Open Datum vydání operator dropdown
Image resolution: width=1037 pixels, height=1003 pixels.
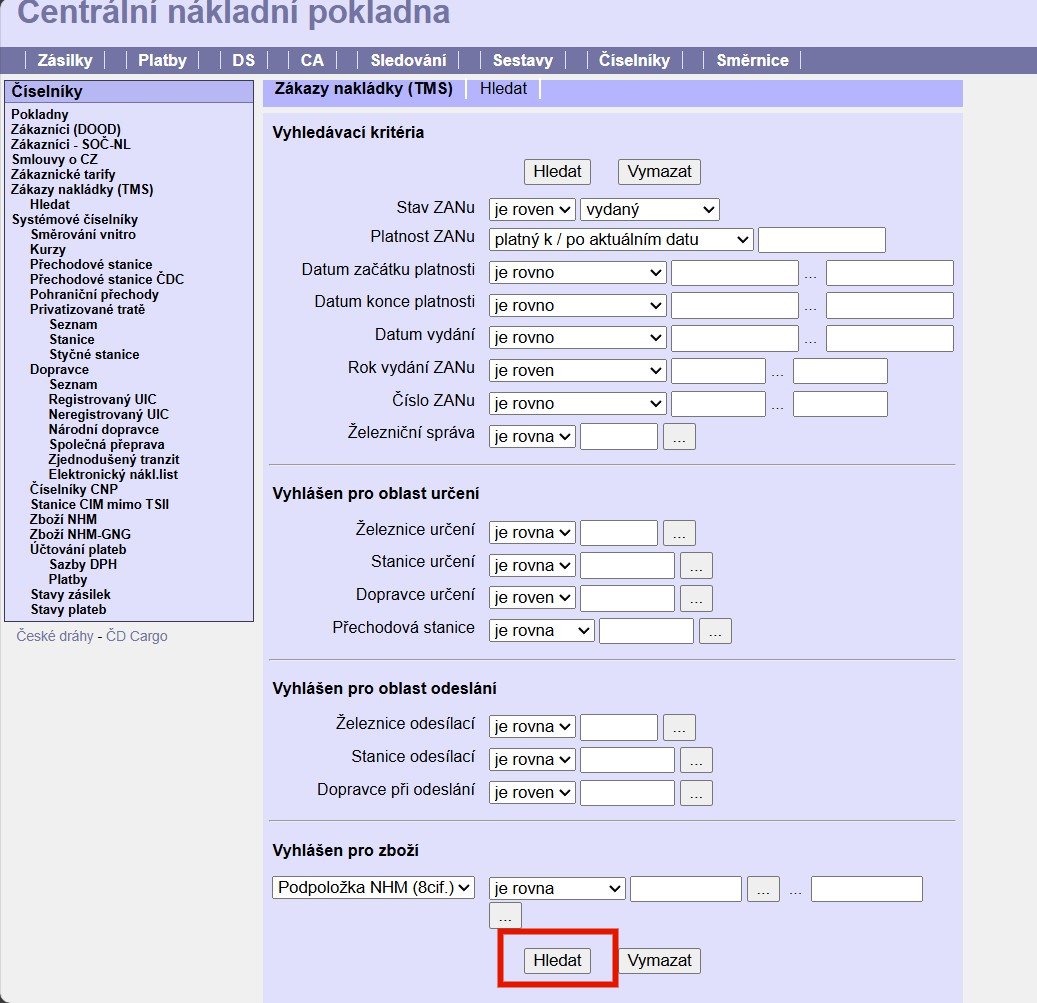coord(577,338)
